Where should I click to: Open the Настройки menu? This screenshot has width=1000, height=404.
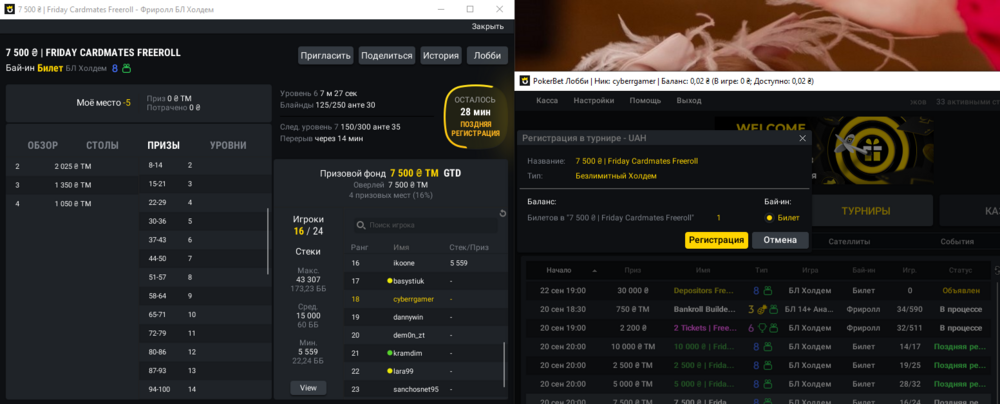(x=593, y=101)
